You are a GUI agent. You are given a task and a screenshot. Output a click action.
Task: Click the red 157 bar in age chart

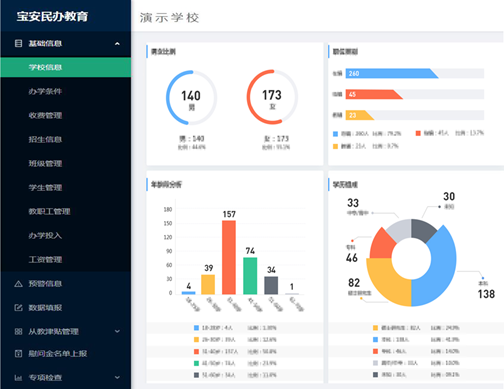pos(229,257)
